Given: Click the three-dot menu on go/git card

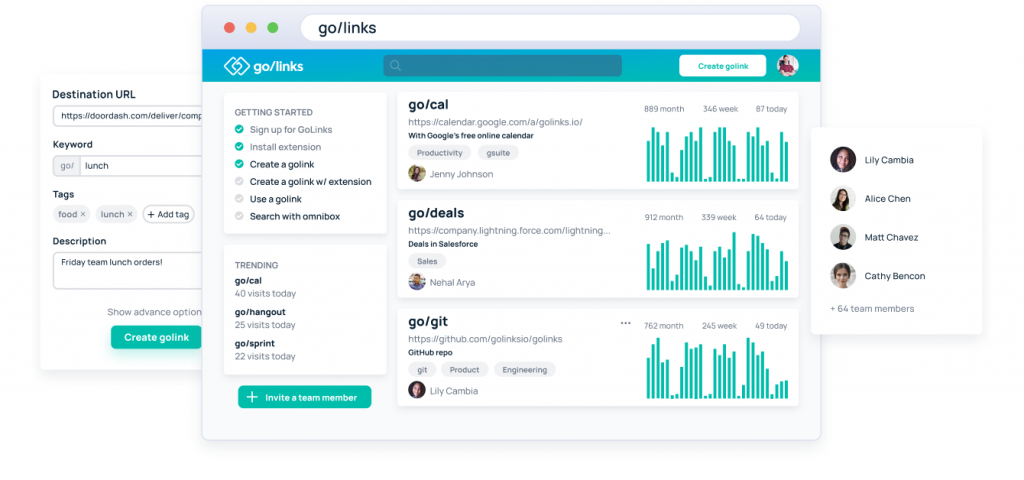Looking at the screenshot, I should click(x=626, y=323).
